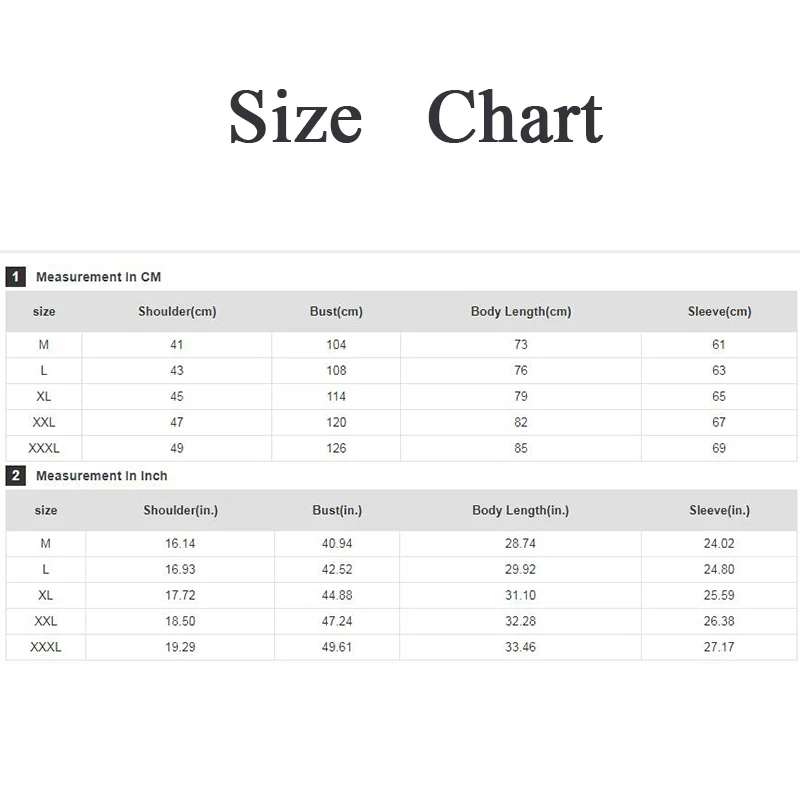Select the XL size cell in Inch table
Screen dimensions: 800x800
[x=45, y=595]
